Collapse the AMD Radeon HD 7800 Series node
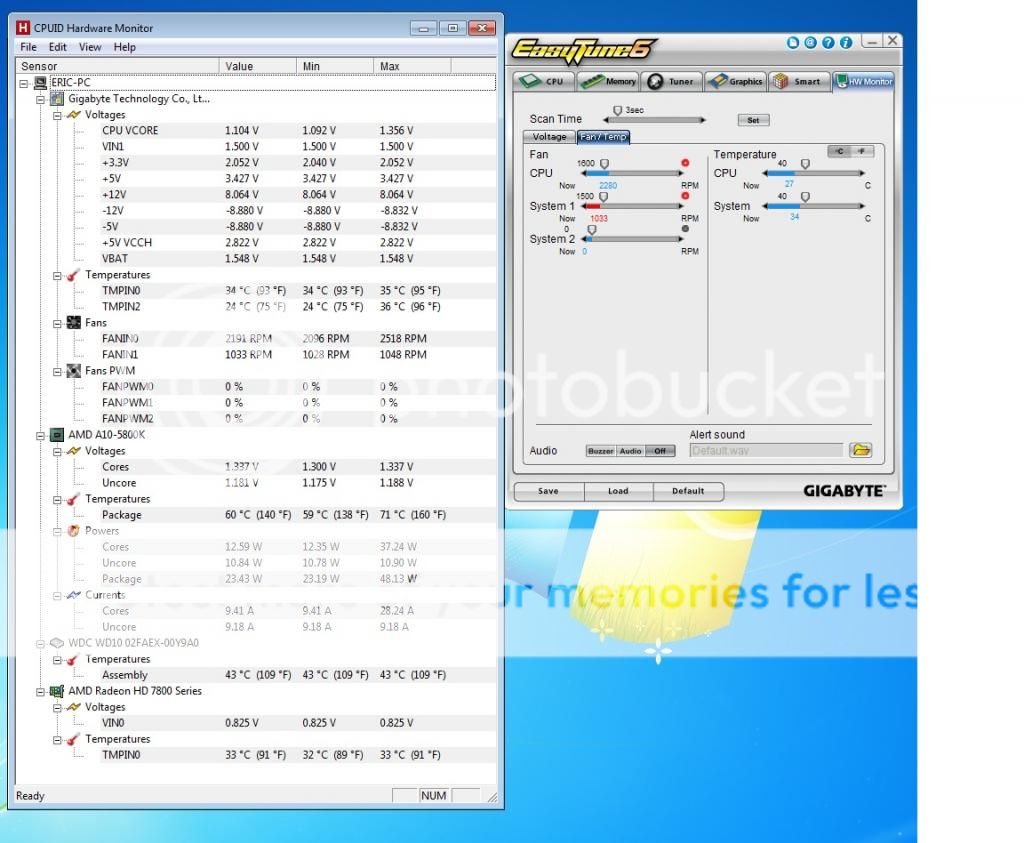The image size is (1024, 843). click(x=40, y=692)
